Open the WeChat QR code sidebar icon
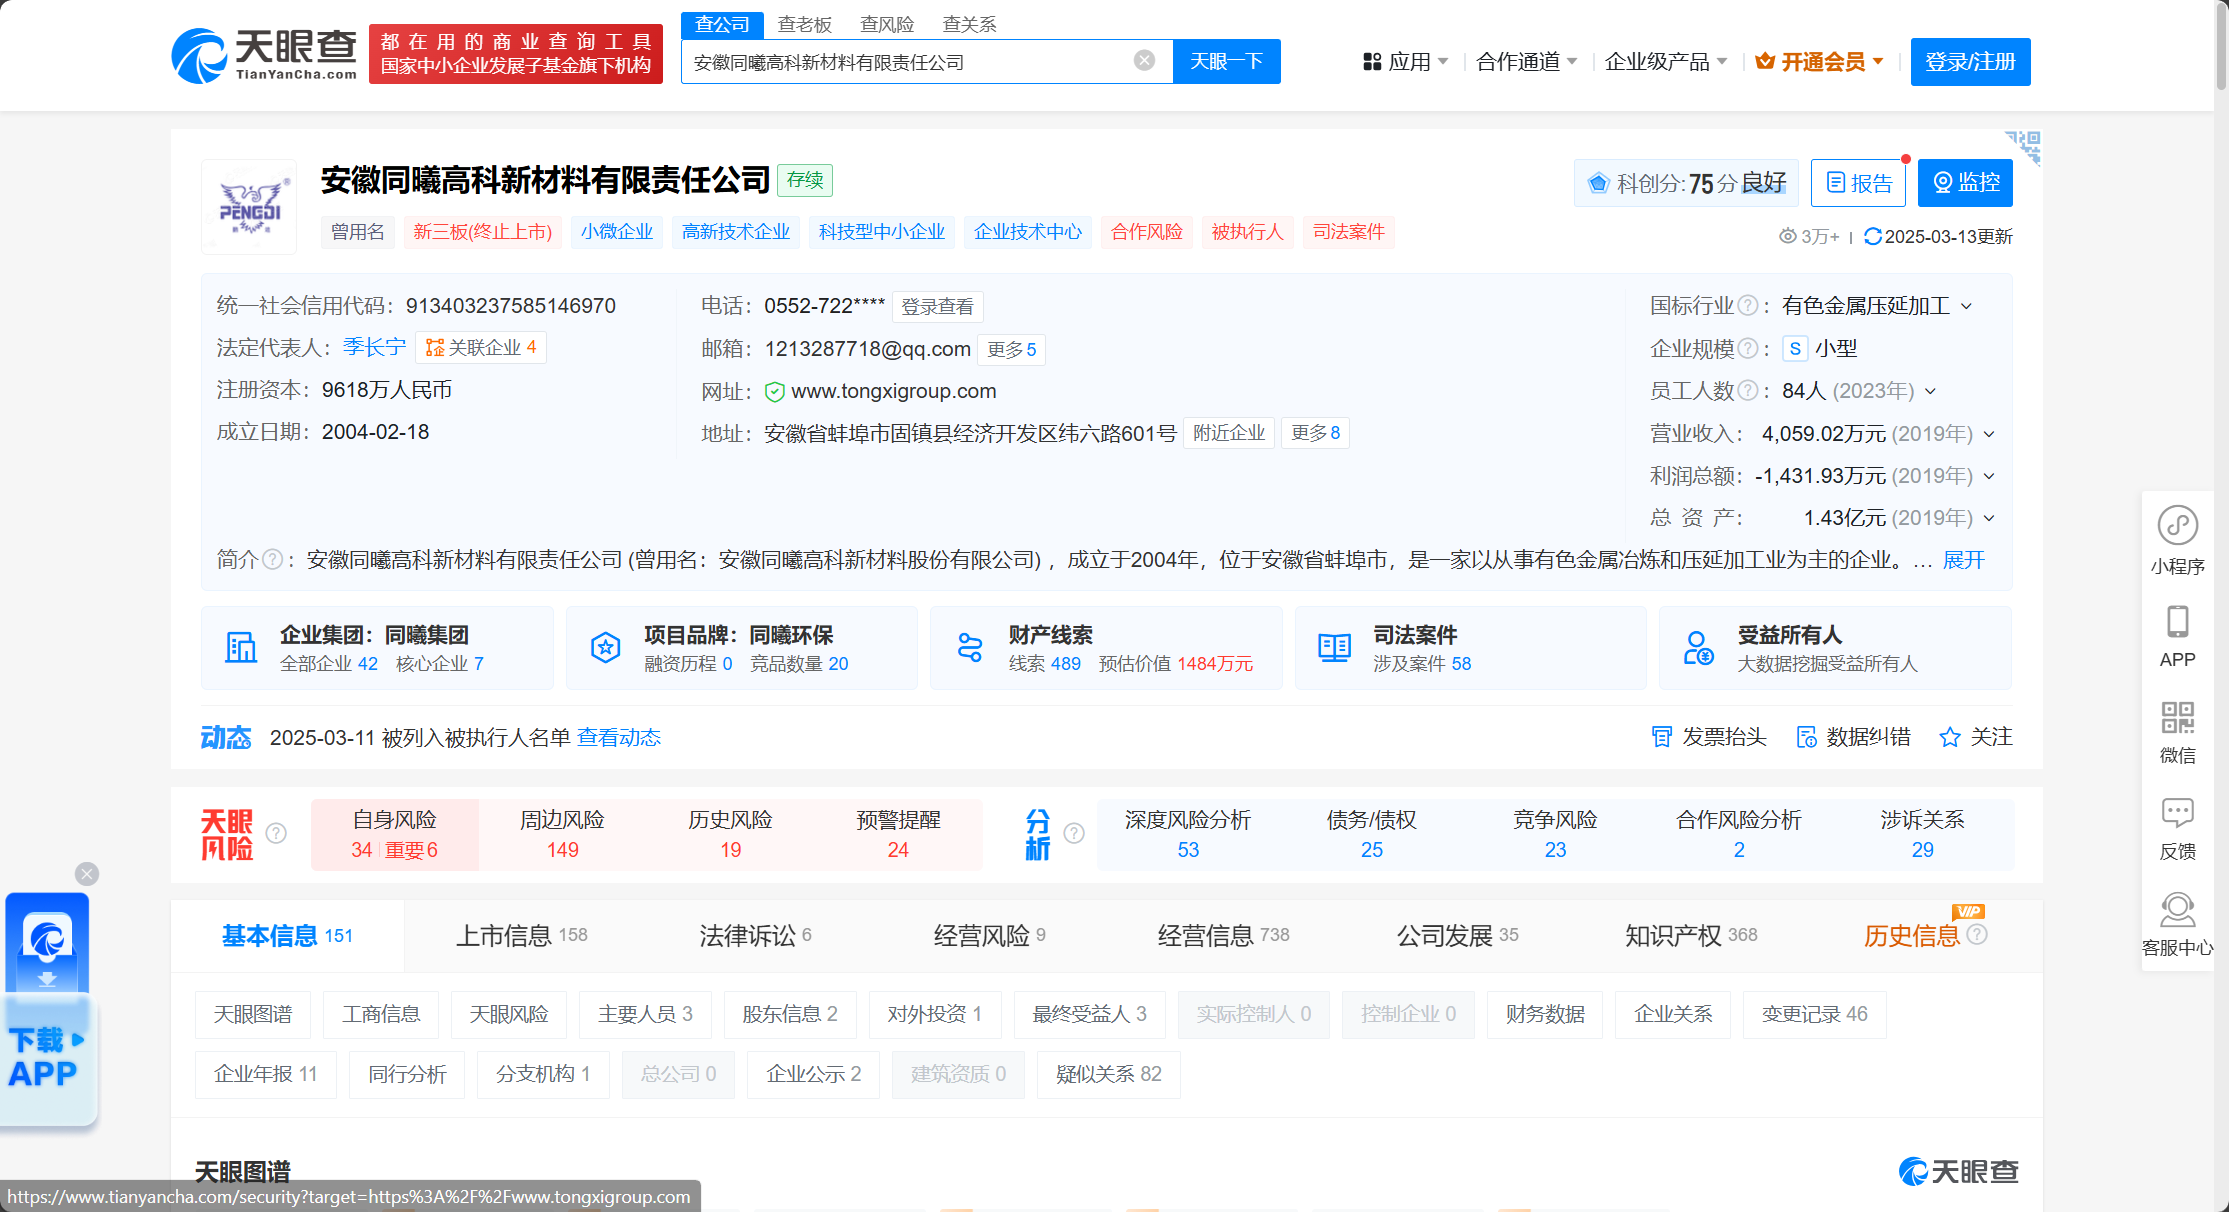The width and height of the screenshot is (2229, 1212). pos(2177,718)
